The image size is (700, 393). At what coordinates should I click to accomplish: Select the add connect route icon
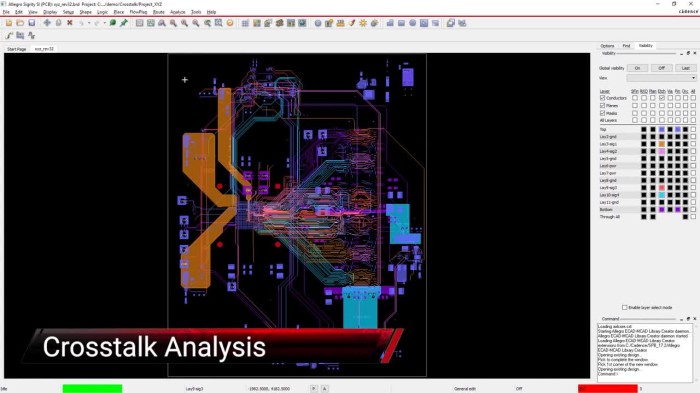(x=9, y=35)
